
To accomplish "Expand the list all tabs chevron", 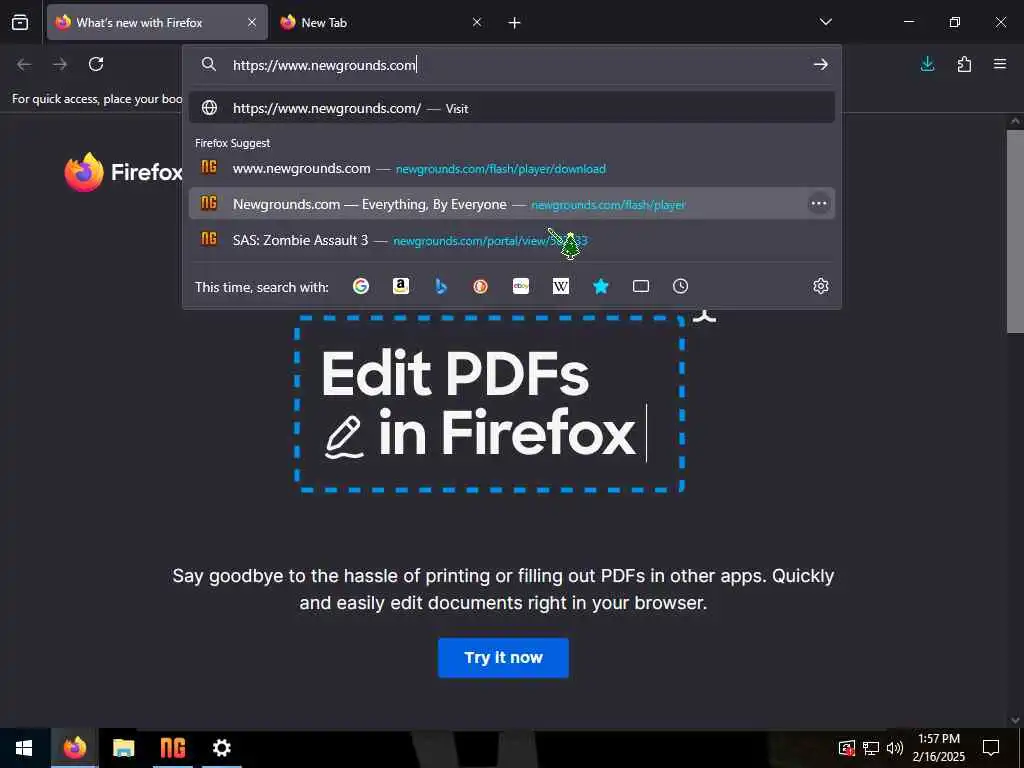I will pos(825,22).
